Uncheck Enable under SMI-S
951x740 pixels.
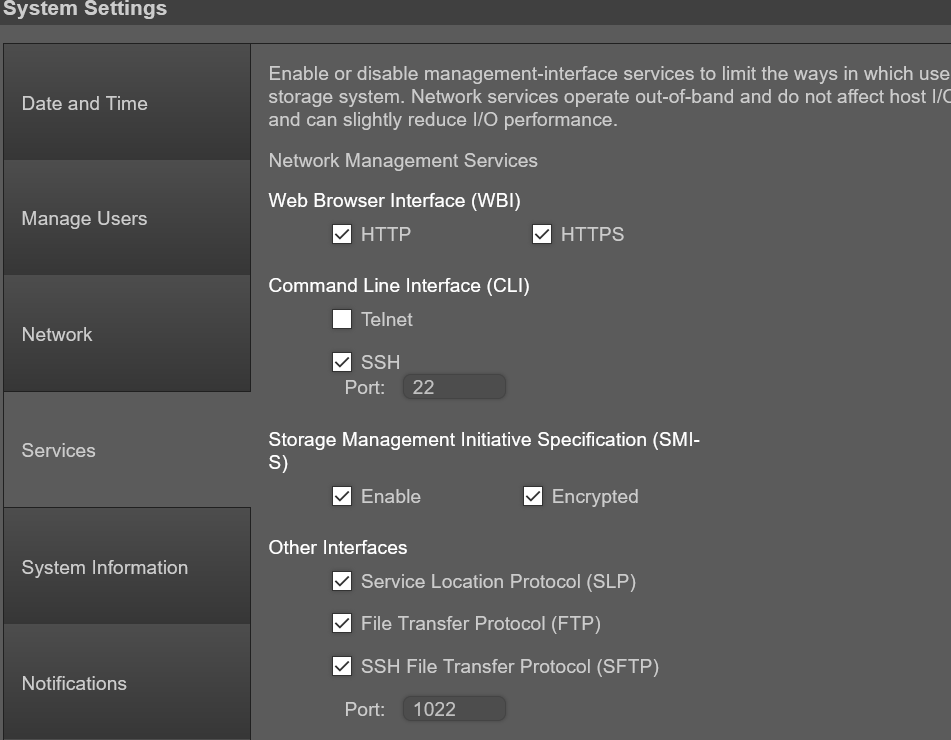pos(342,496)
